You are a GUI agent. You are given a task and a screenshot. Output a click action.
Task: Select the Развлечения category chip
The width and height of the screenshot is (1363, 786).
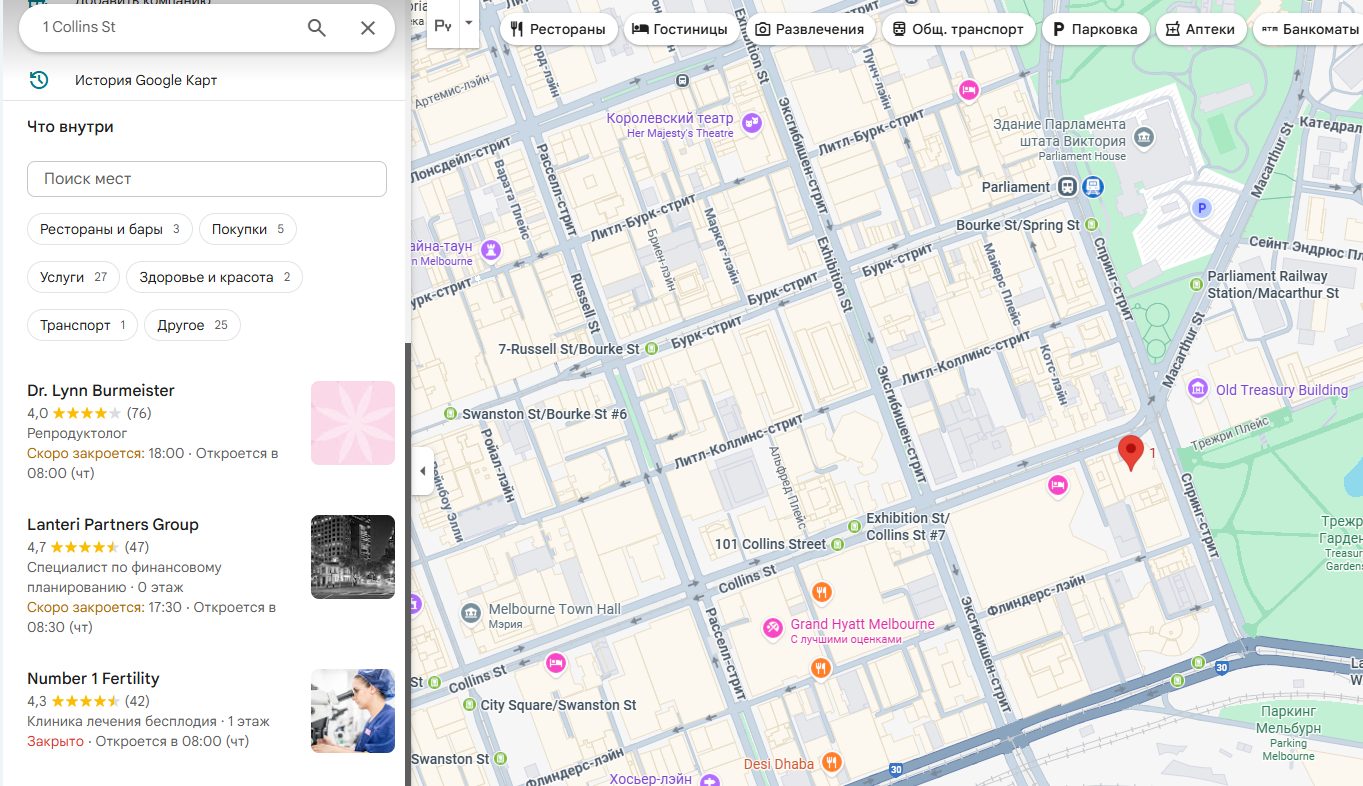(x=810, y=29)
